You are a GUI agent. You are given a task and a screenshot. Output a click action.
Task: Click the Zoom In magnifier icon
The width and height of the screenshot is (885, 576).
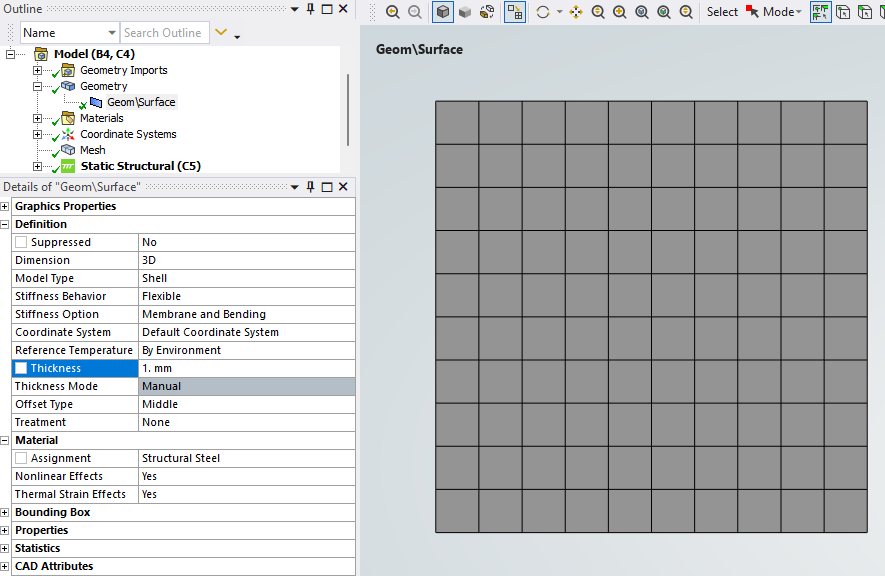(x=620, y=11)
